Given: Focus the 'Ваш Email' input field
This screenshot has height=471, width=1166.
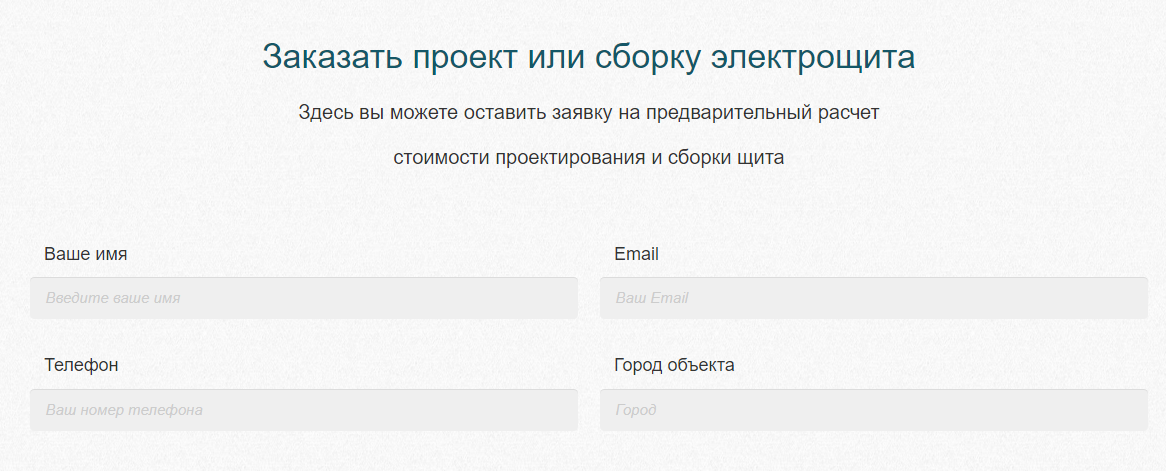Looking at the screenshot, I should 874,298.
